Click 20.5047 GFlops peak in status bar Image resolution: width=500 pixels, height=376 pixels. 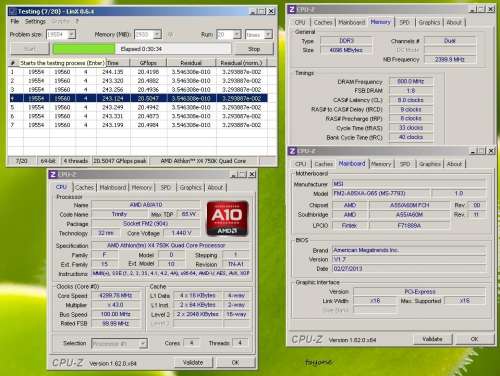coord(120,161)
